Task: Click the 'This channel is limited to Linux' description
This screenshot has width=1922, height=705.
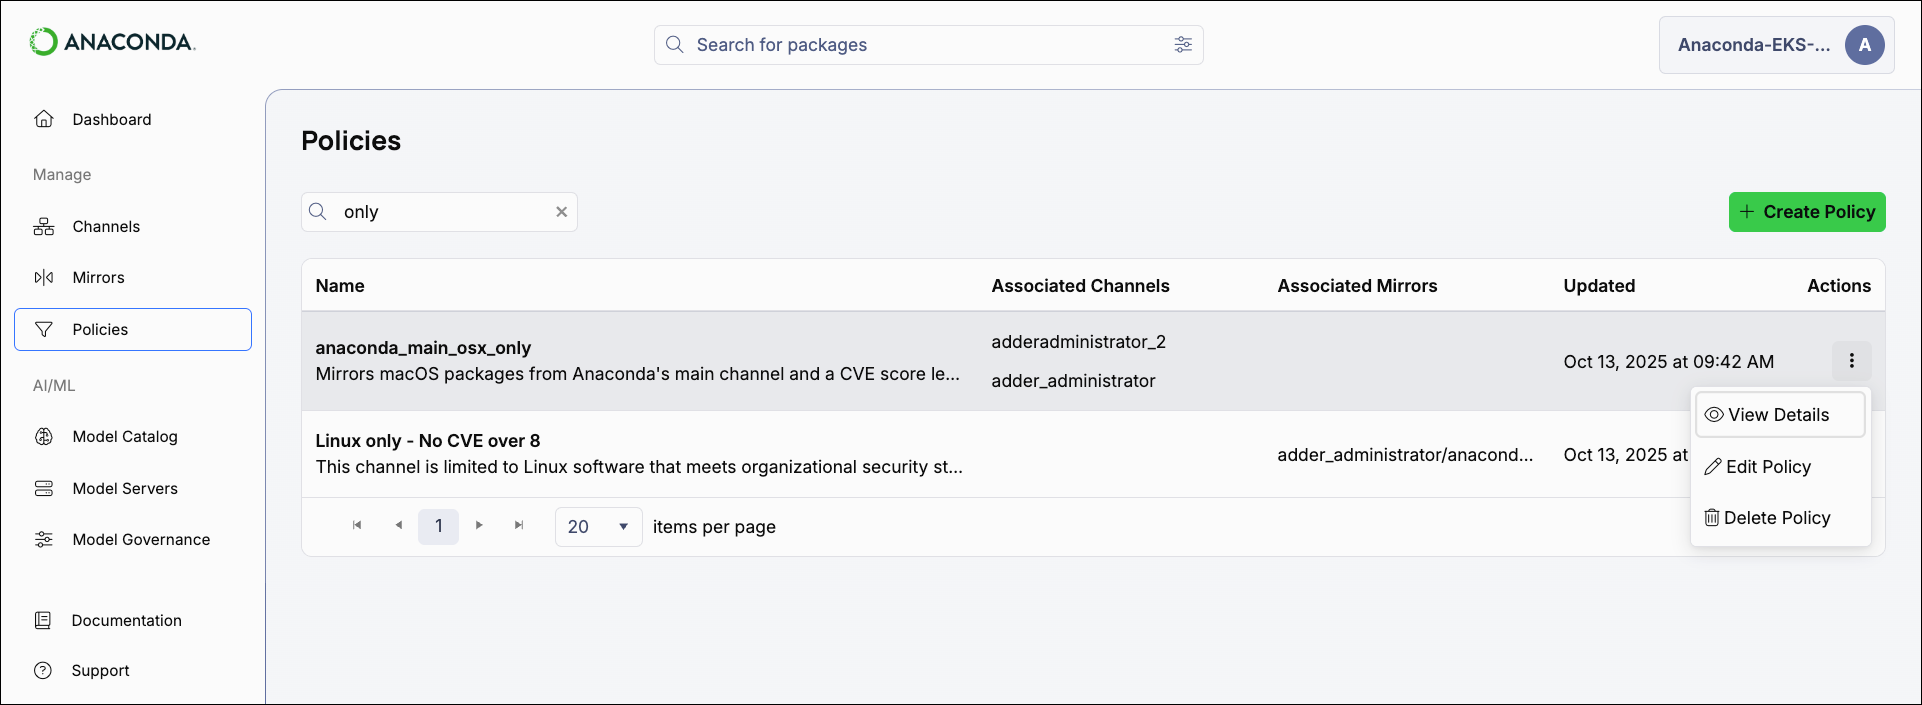Action: 639,467
